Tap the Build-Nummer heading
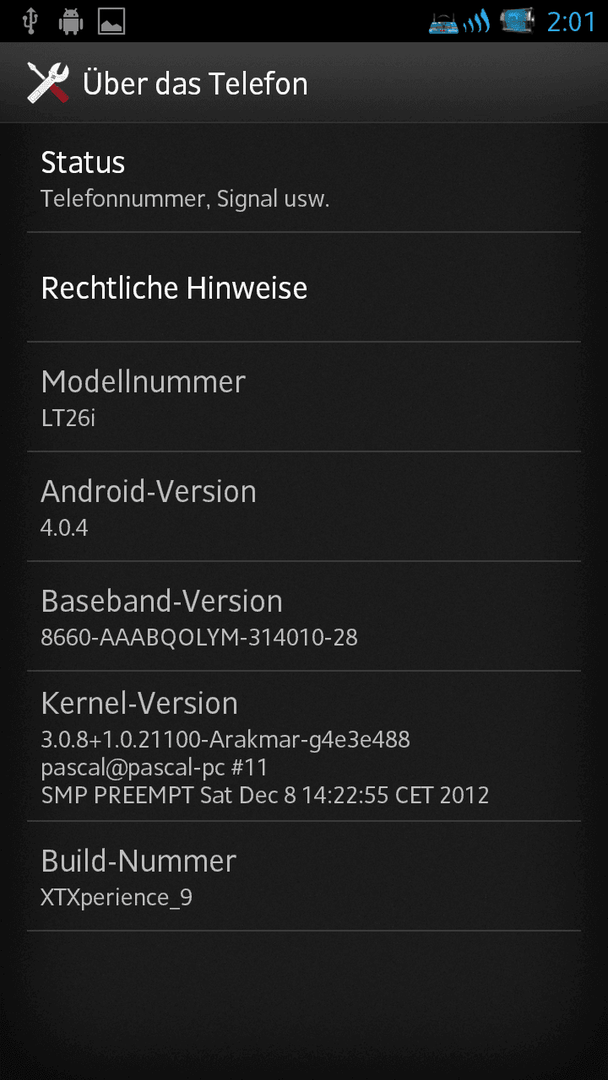 (138, 861)
